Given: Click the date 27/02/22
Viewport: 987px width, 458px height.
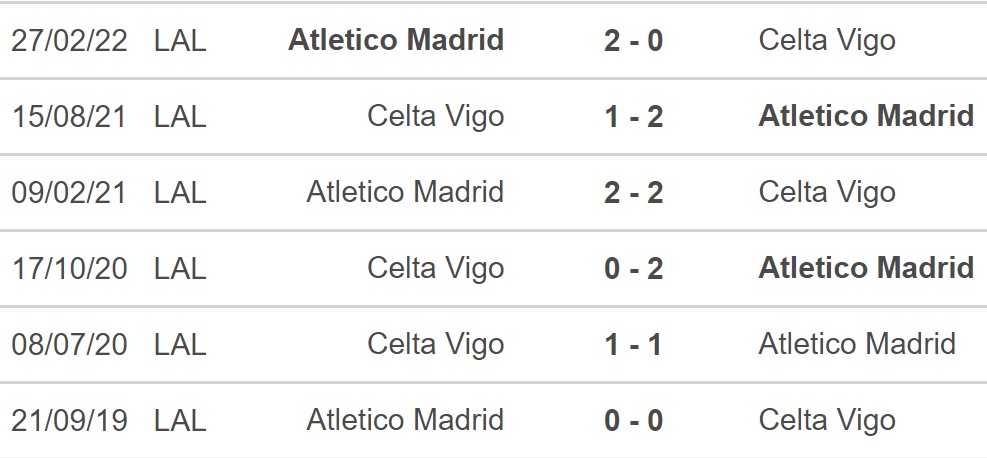Looking at the screenshot, I should point(69,41).
